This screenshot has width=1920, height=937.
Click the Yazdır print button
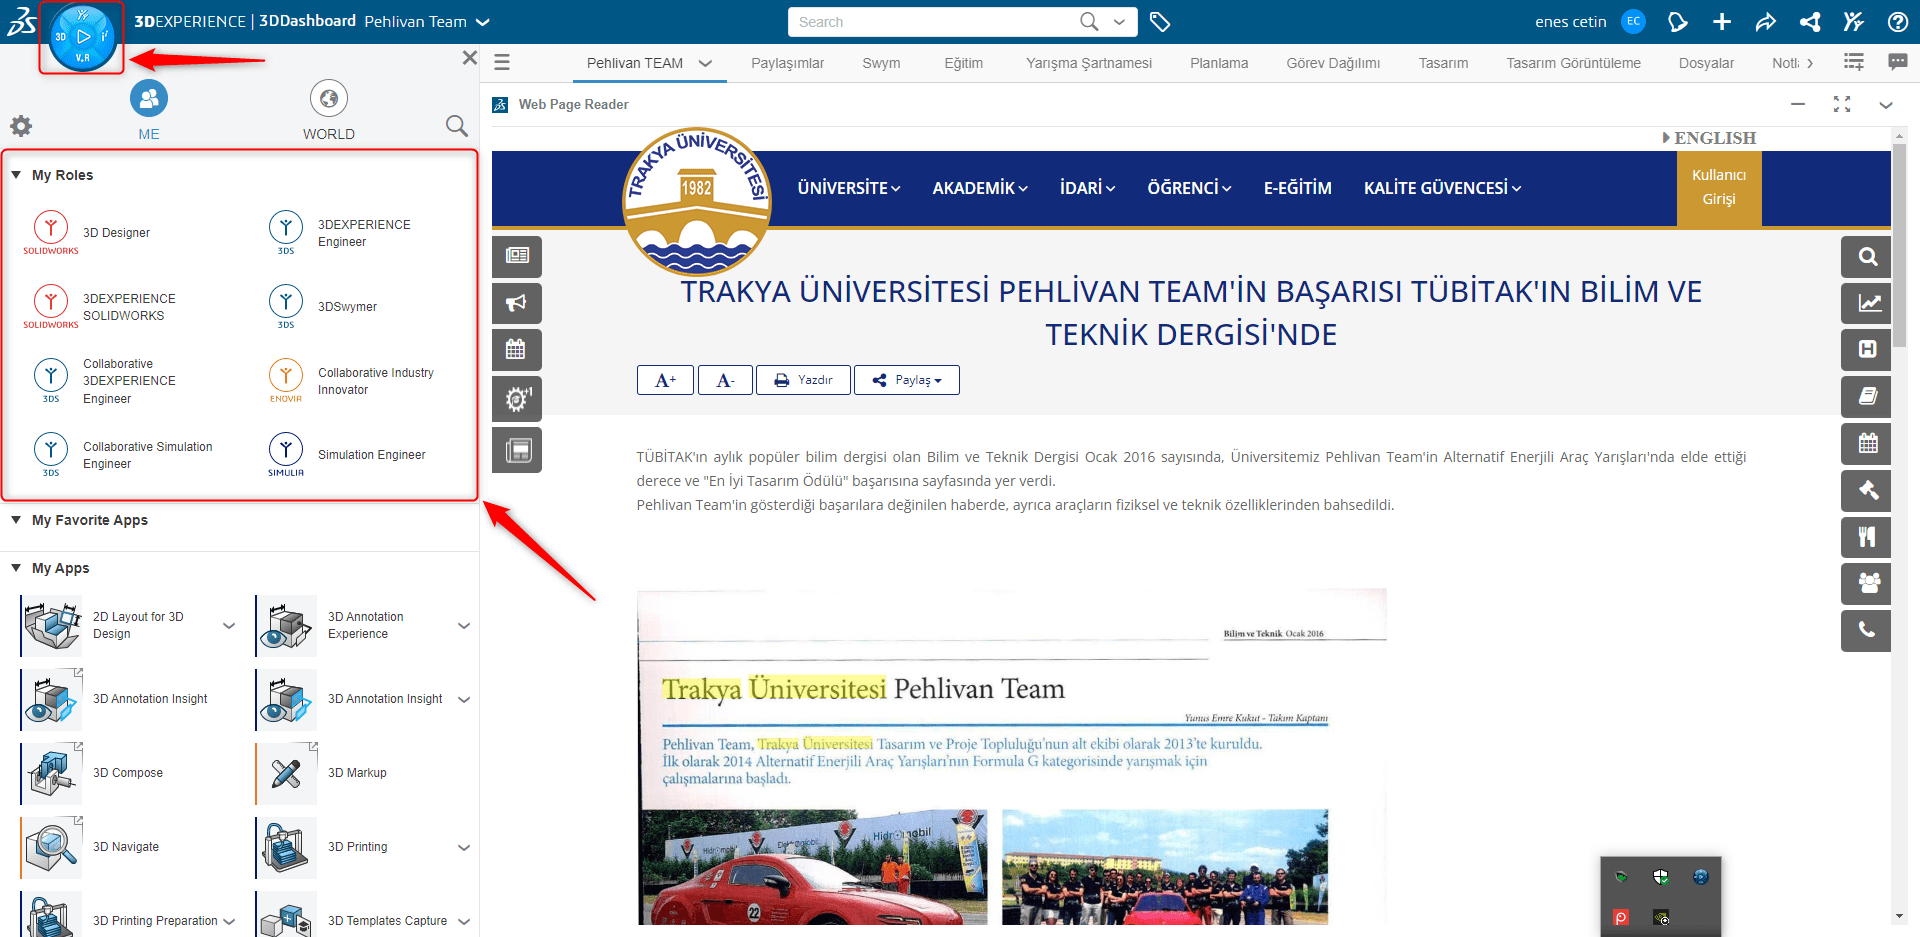[x=803, y=380]
